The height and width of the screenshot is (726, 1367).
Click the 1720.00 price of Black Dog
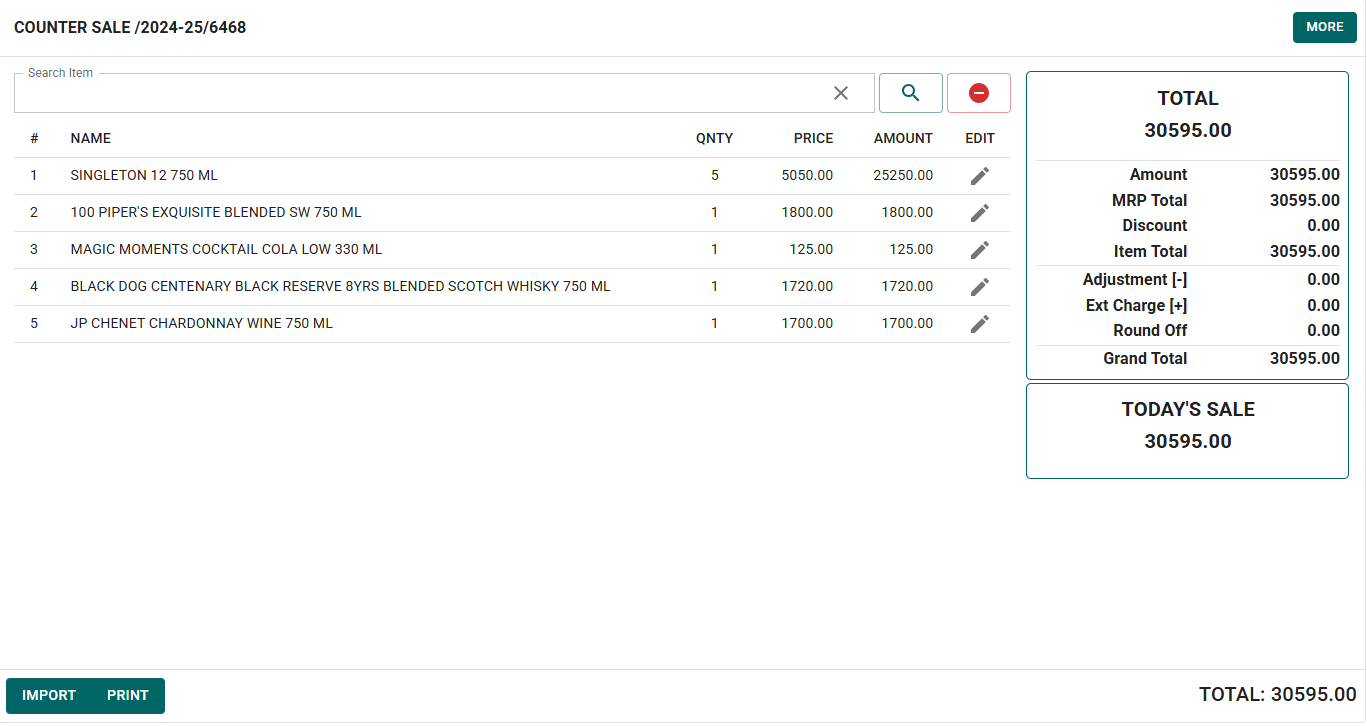point(807,286)
